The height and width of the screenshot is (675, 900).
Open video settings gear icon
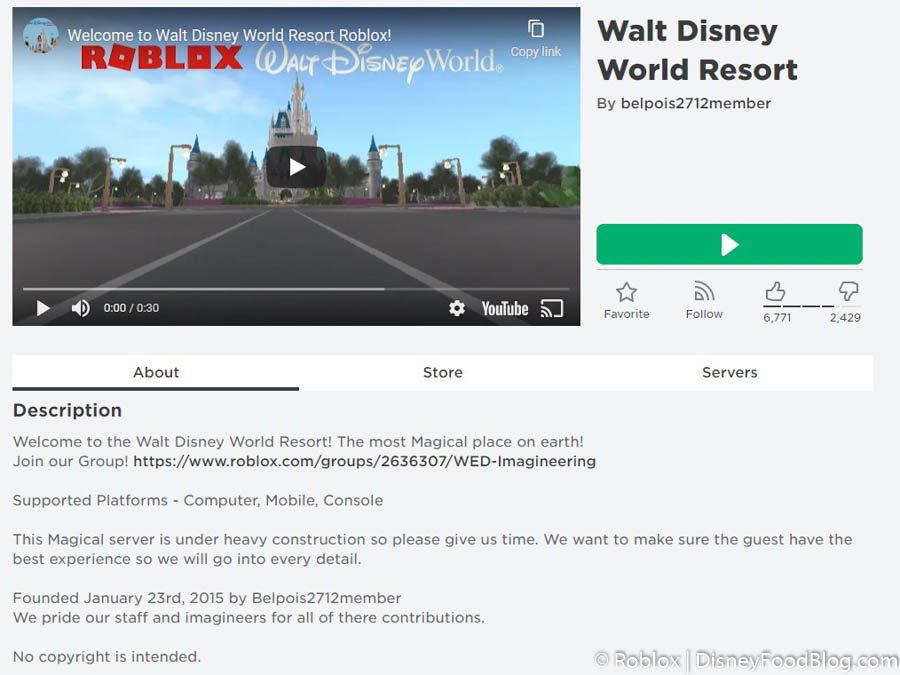point(457,308)
